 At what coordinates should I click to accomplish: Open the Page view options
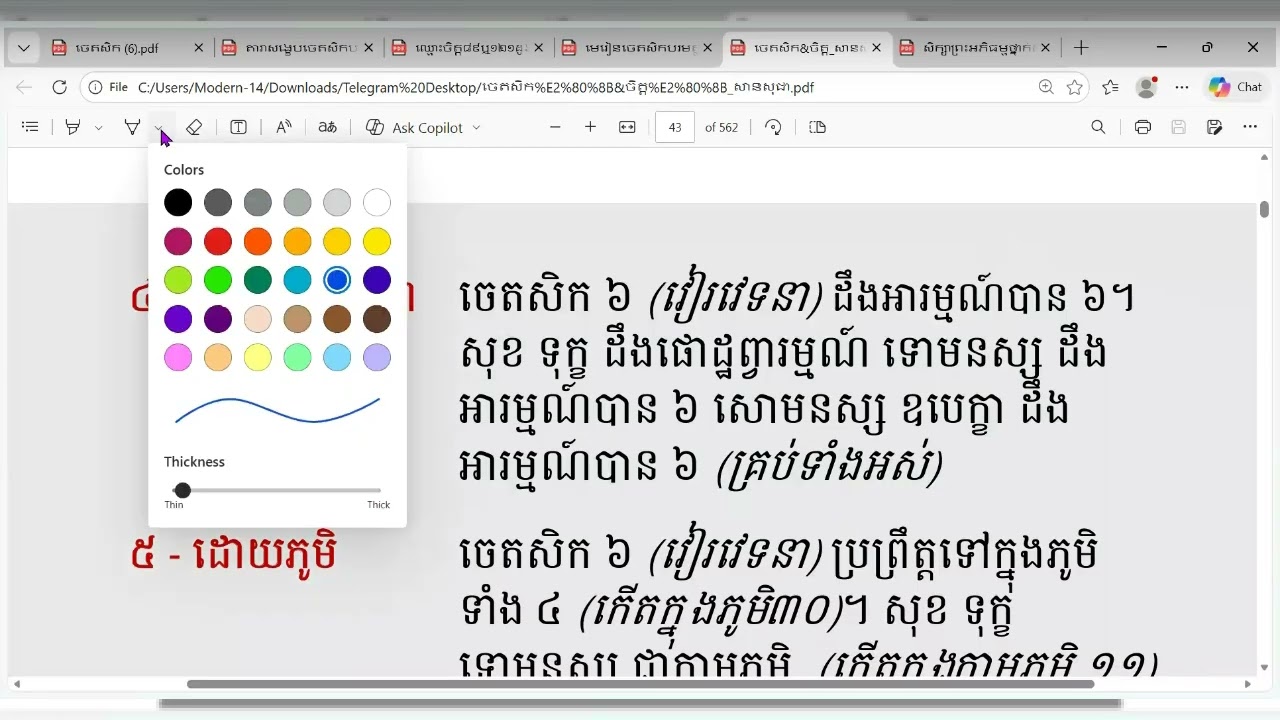[x=817, y=127]
